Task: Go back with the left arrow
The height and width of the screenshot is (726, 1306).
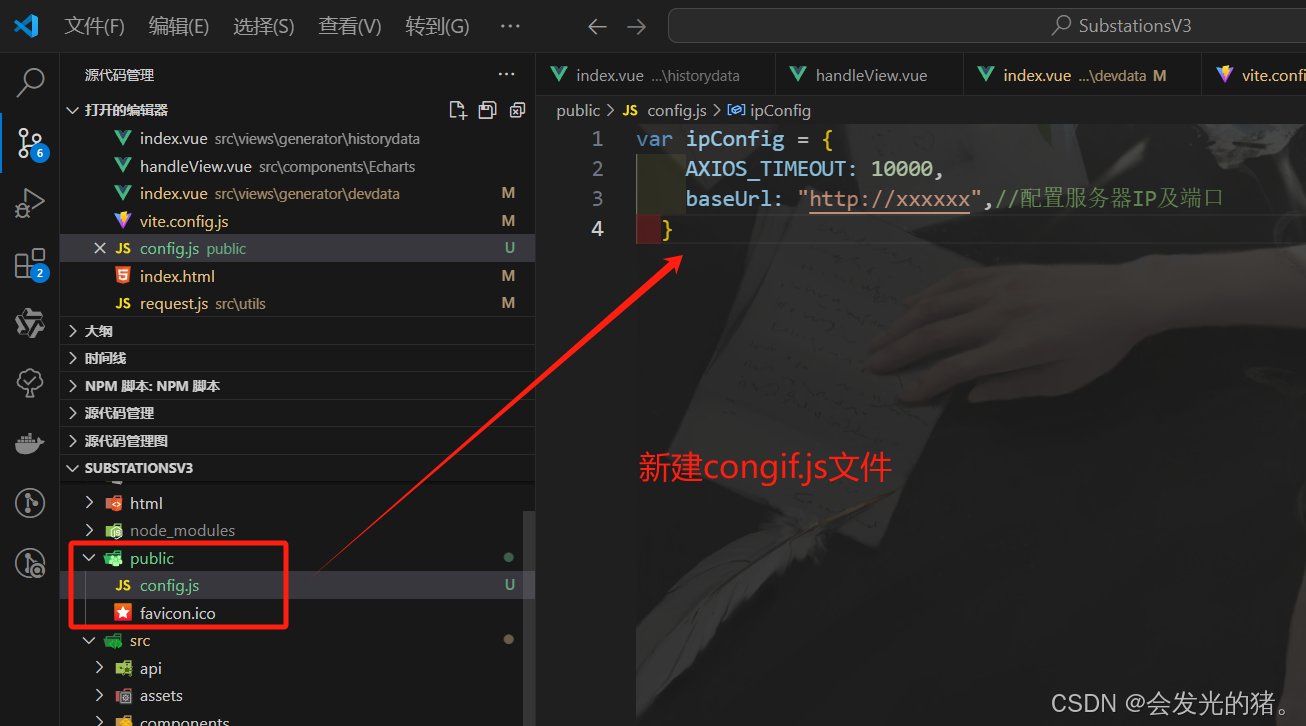Action: [x=598, y=27]
